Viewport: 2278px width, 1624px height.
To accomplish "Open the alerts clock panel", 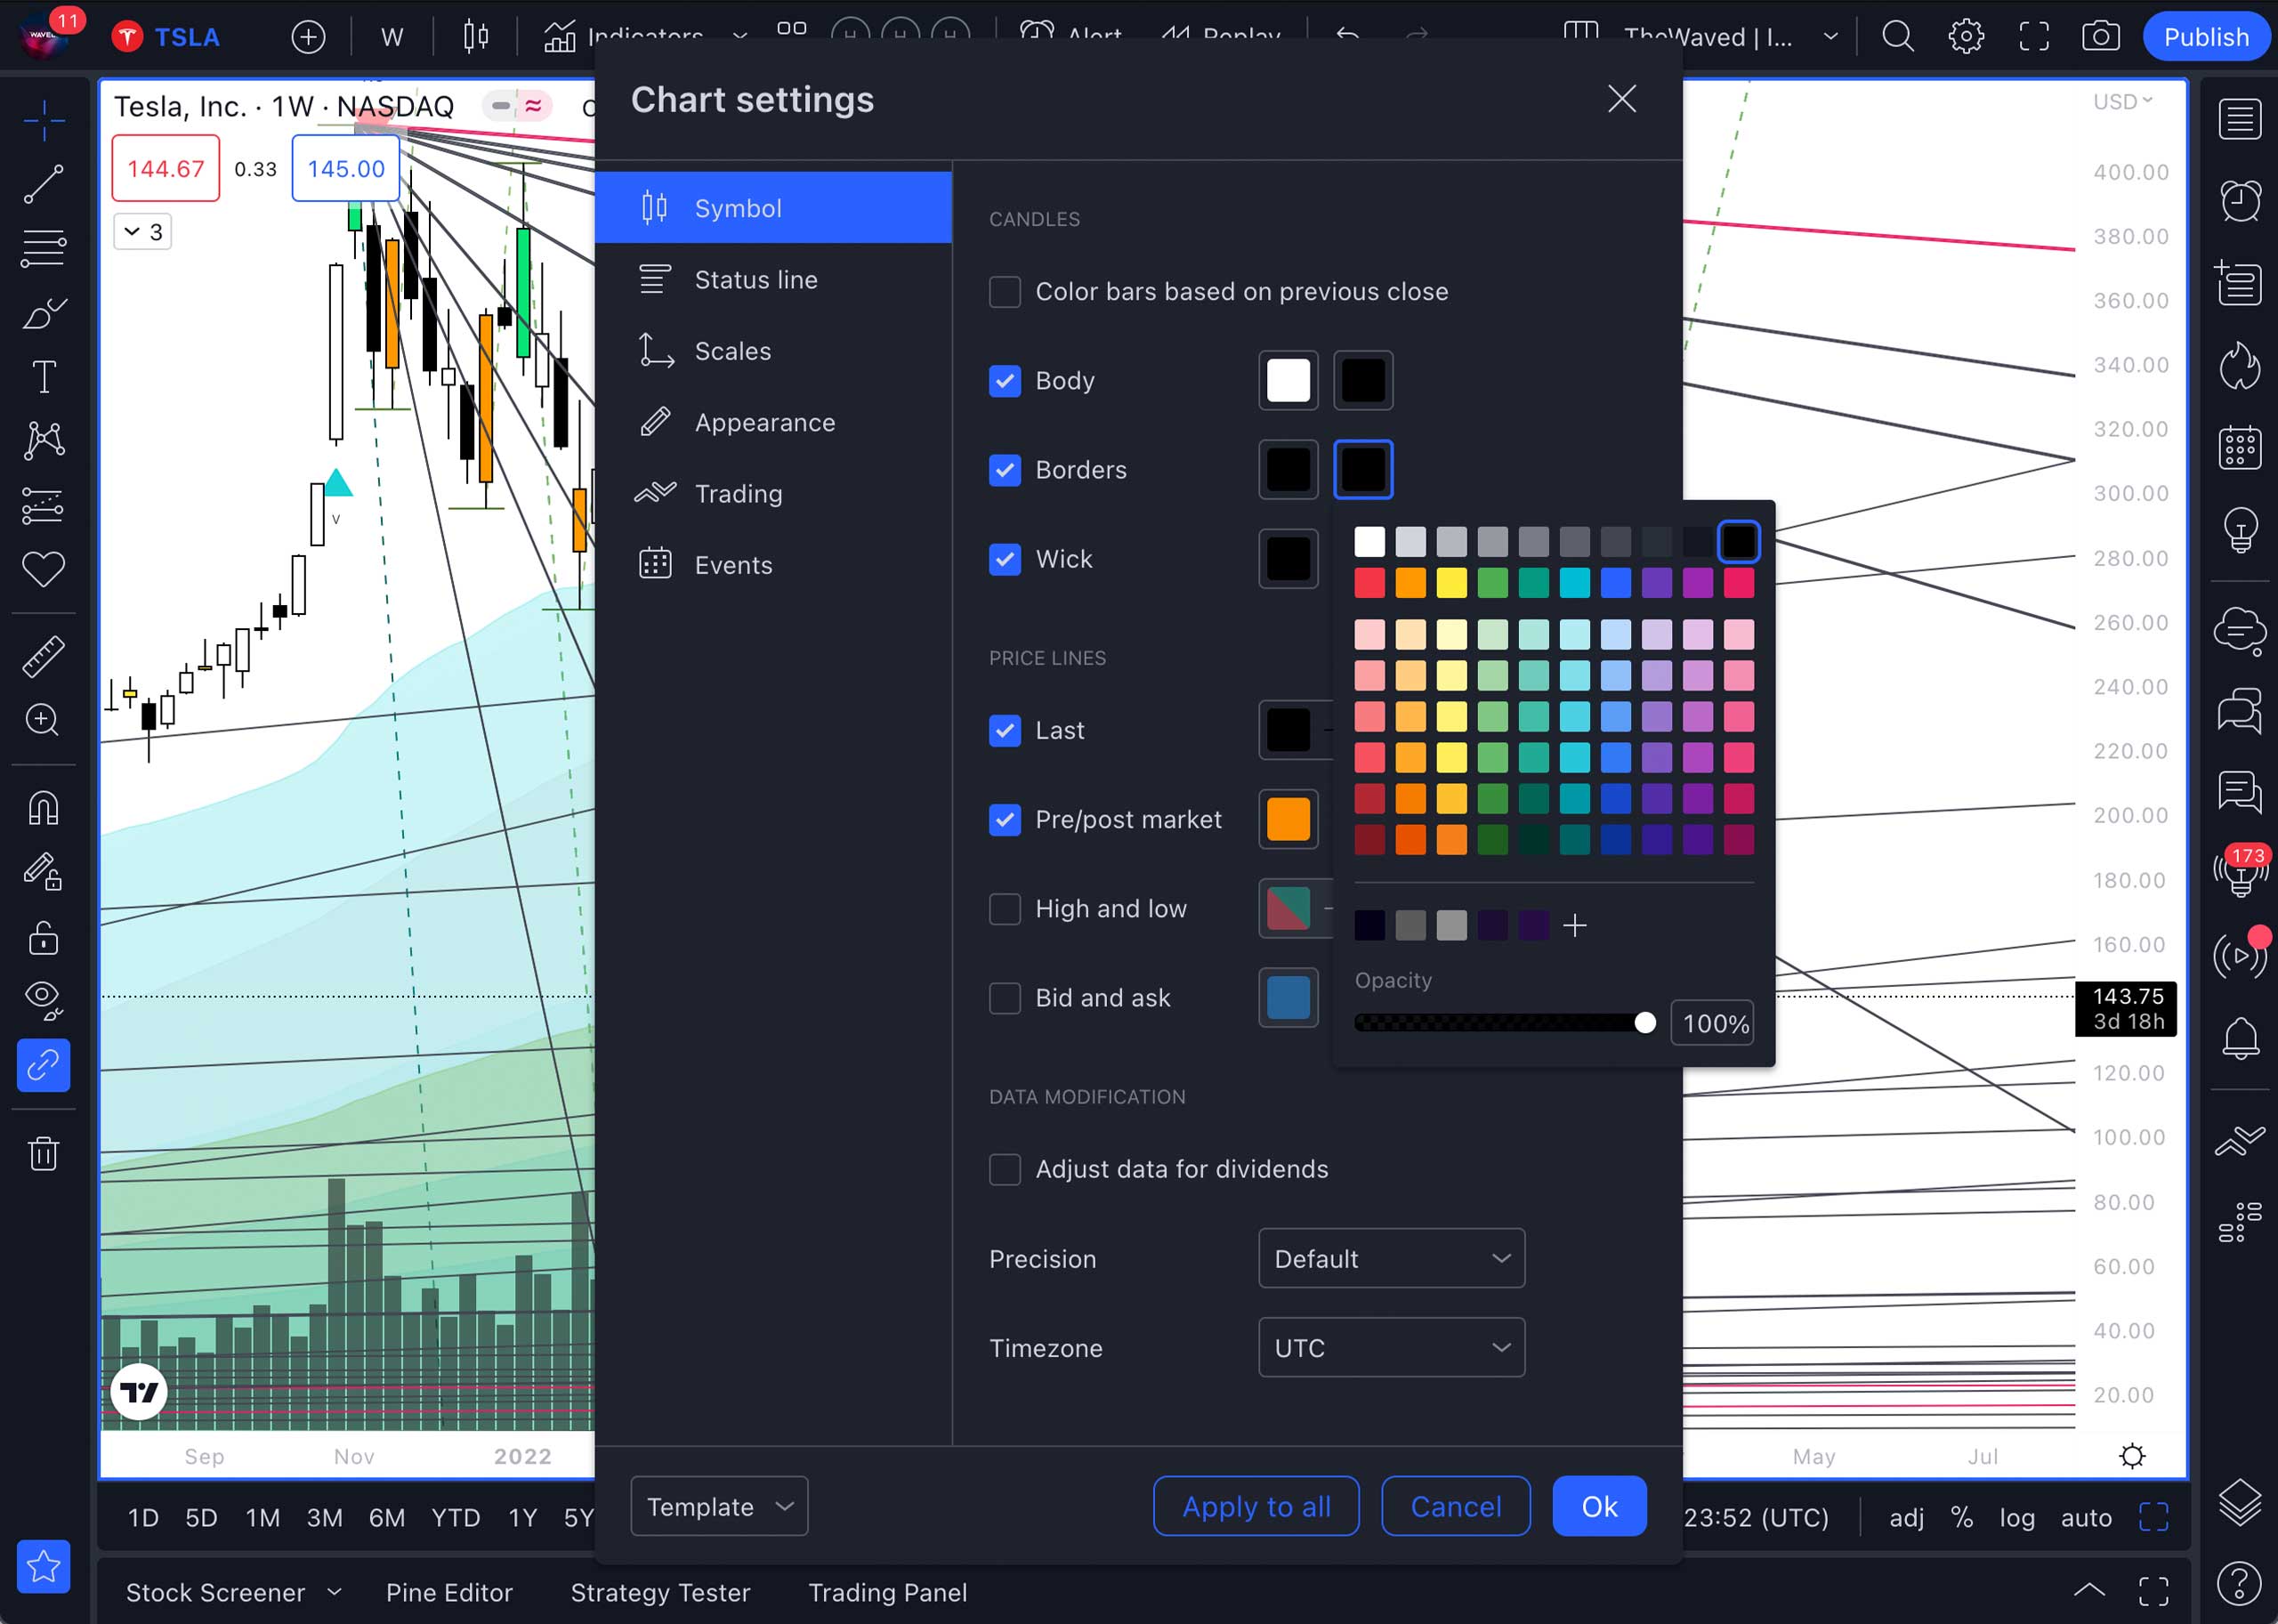I will 2239,200.
